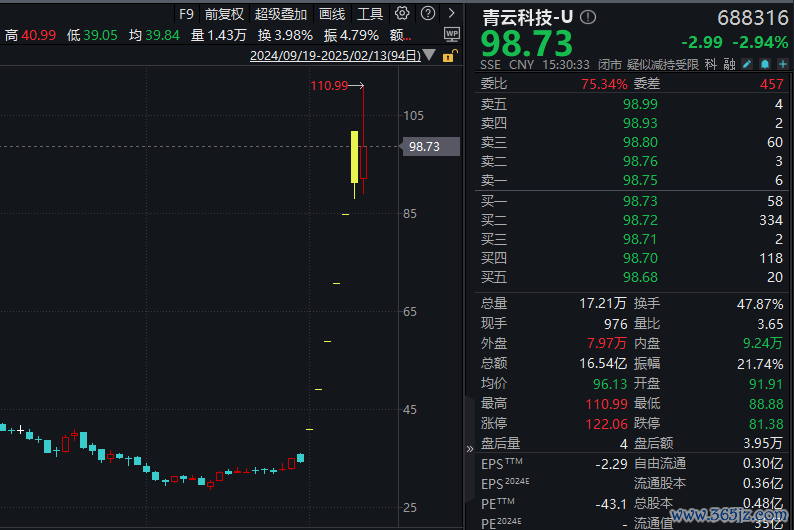Toggle the chart range lock icon
This screenshot has height=530, width=794.
pyautogui.click(x=450, y=56)
